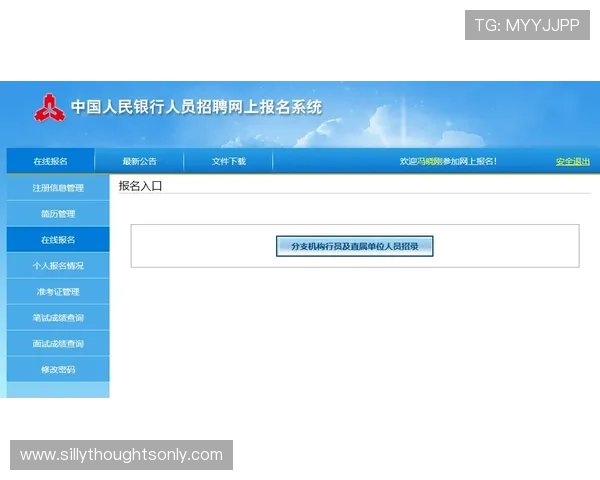Open the 最新公告 tab
Screen dimensions: 600x480
[x=139, y=161]
